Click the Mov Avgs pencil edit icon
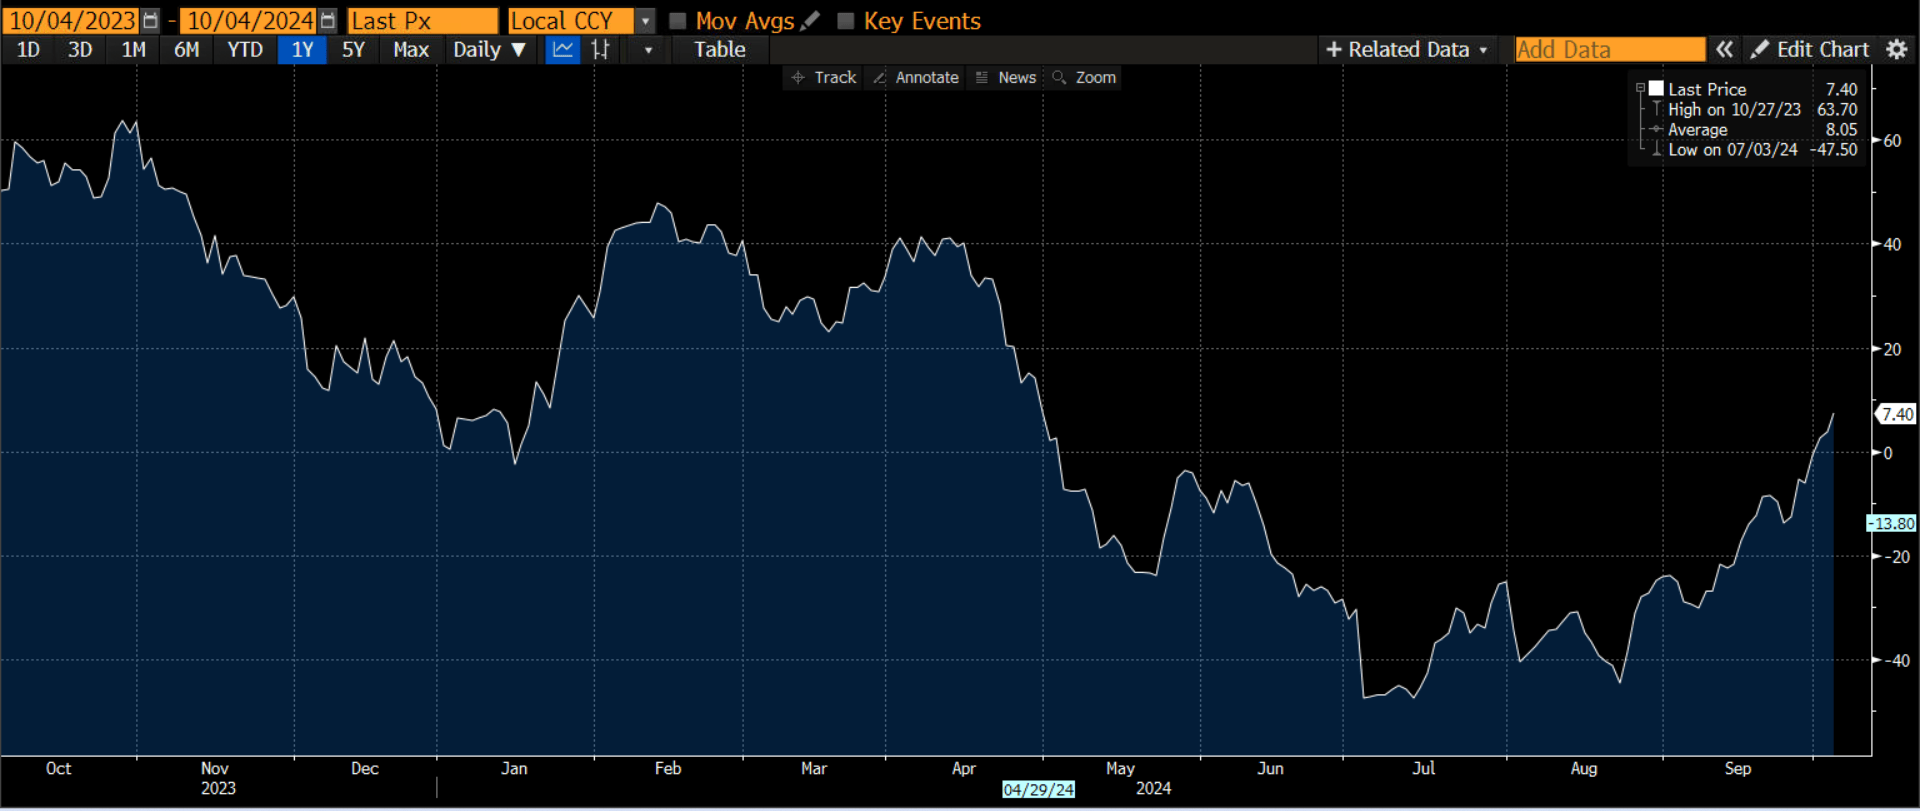Screen dimensions: 1920x811 coord(811,20)
